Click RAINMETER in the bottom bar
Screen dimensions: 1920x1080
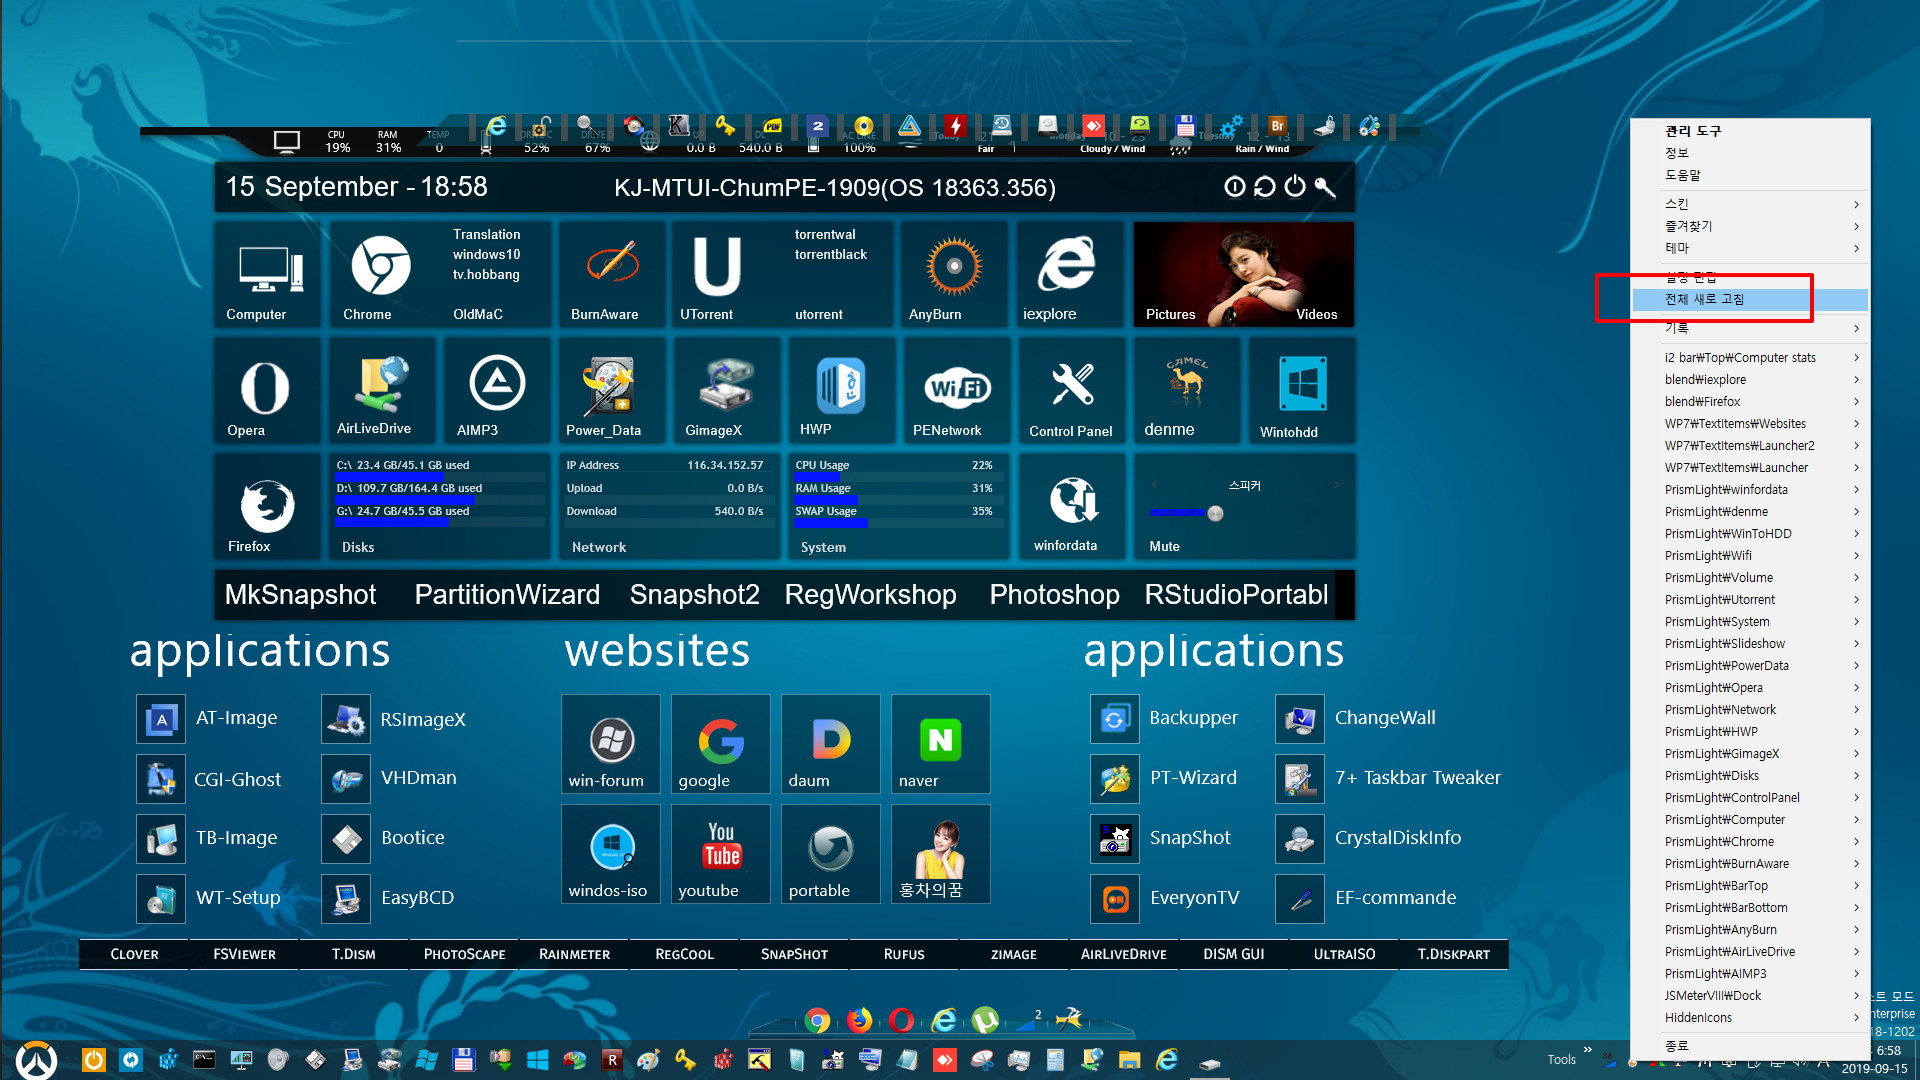tap(574, 955)
